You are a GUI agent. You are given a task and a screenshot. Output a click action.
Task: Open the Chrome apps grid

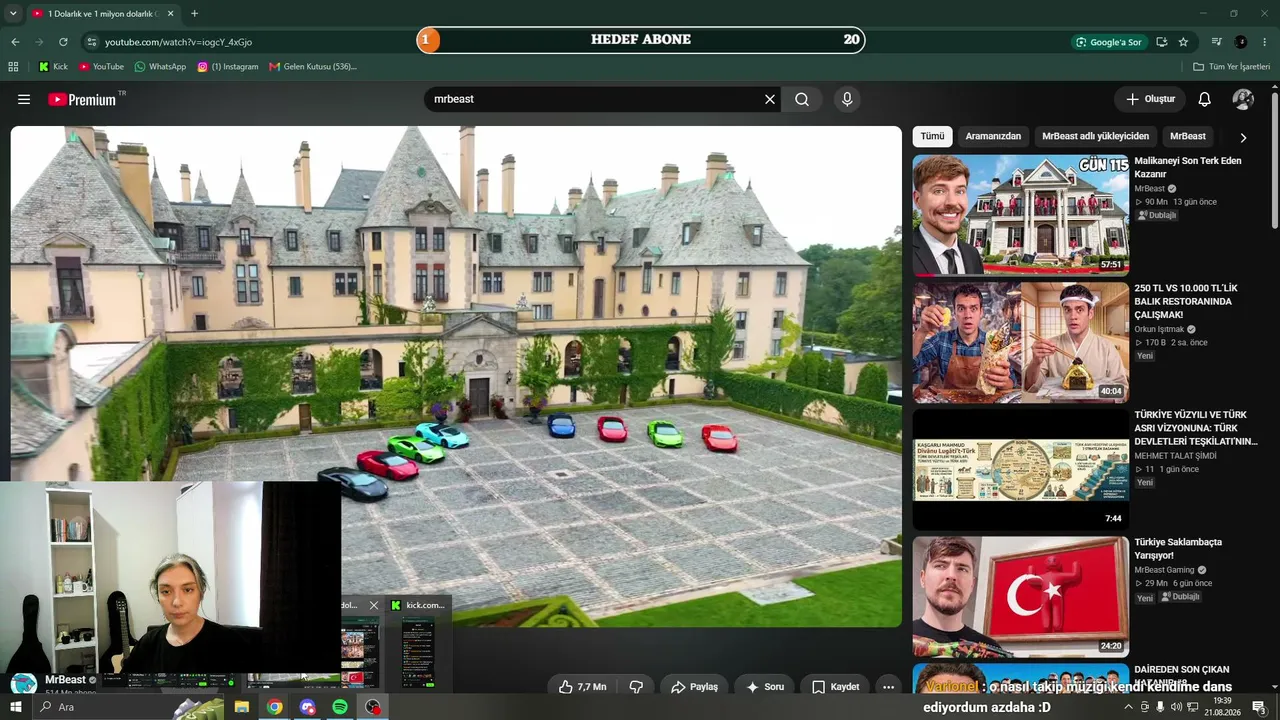(13, 67)
